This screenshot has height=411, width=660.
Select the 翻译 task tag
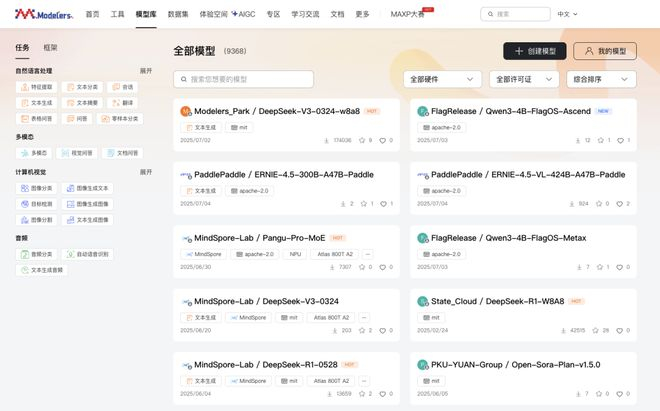click(x=122, y=103)
